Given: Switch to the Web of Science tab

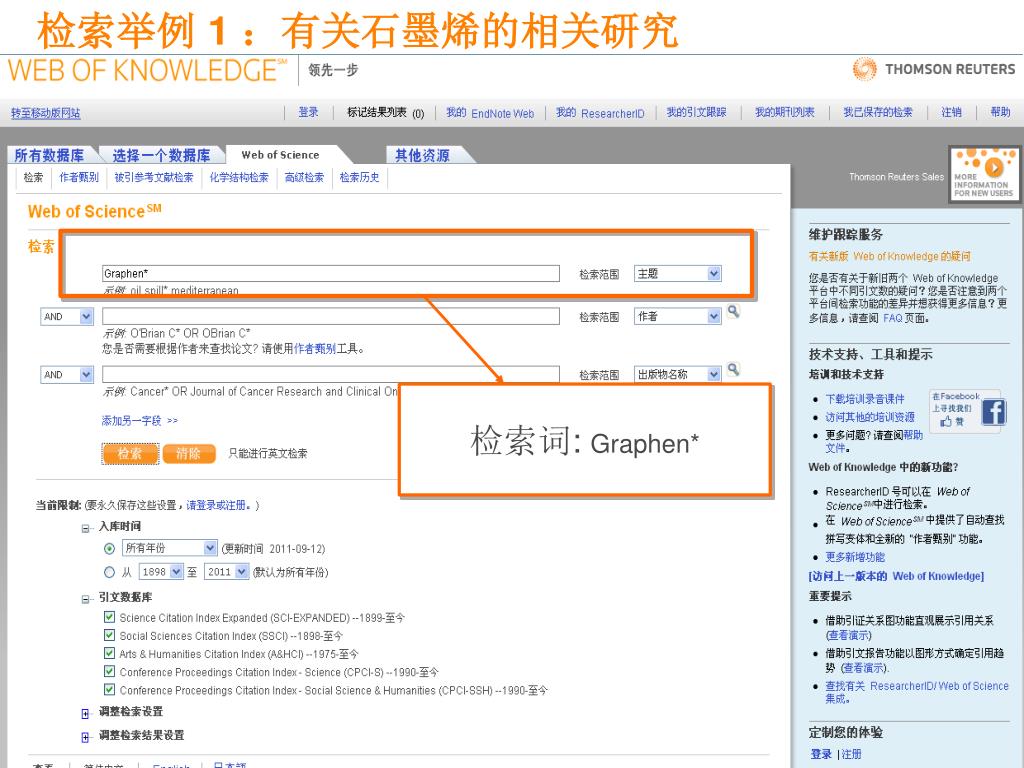Looking at the screenshot, I should [x=280, y=155].
